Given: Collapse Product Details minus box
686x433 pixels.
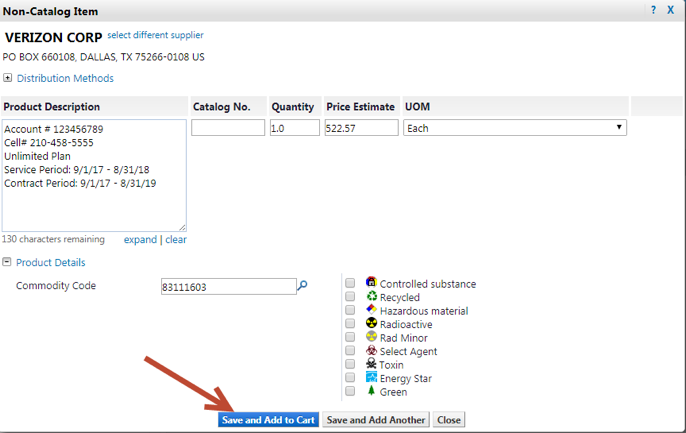Looking at the screenshot, I should click(x=7, y=262).
